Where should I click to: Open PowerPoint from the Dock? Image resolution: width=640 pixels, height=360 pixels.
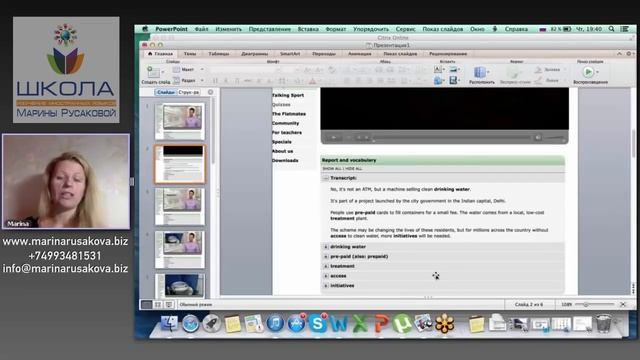[x=381, y=324]
